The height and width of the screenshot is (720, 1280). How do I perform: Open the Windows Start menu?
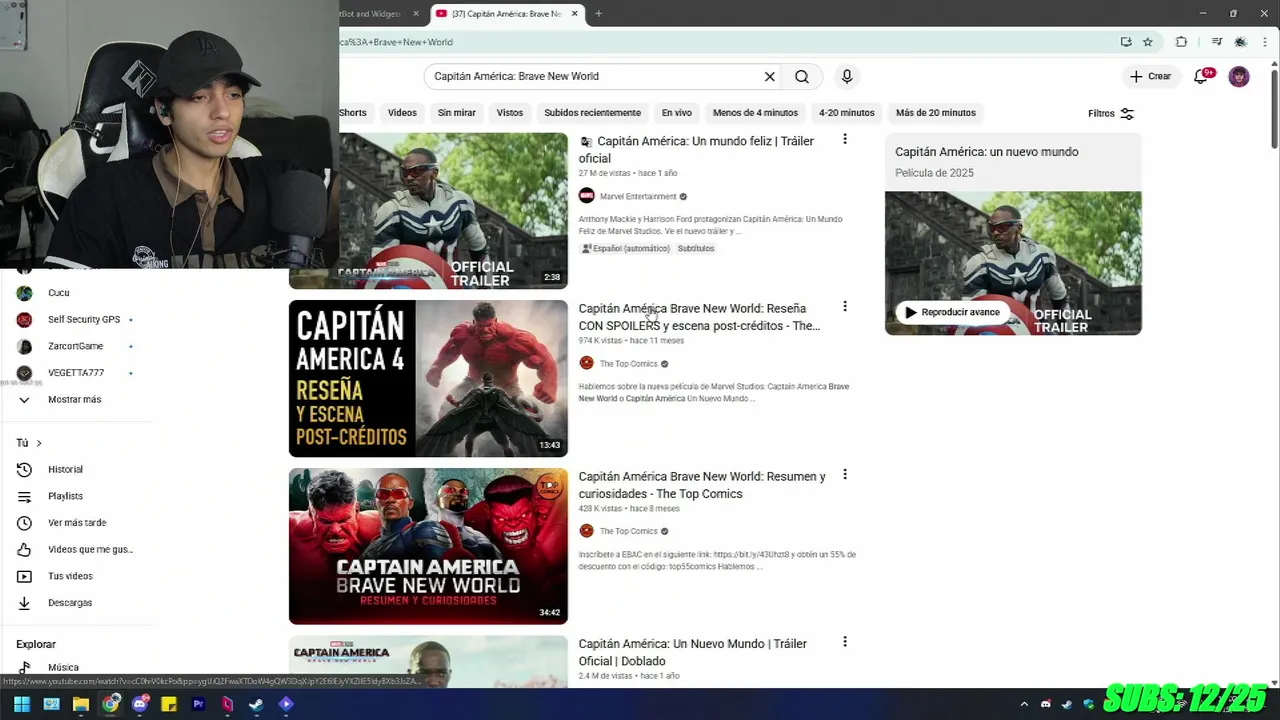pos(22,704)
